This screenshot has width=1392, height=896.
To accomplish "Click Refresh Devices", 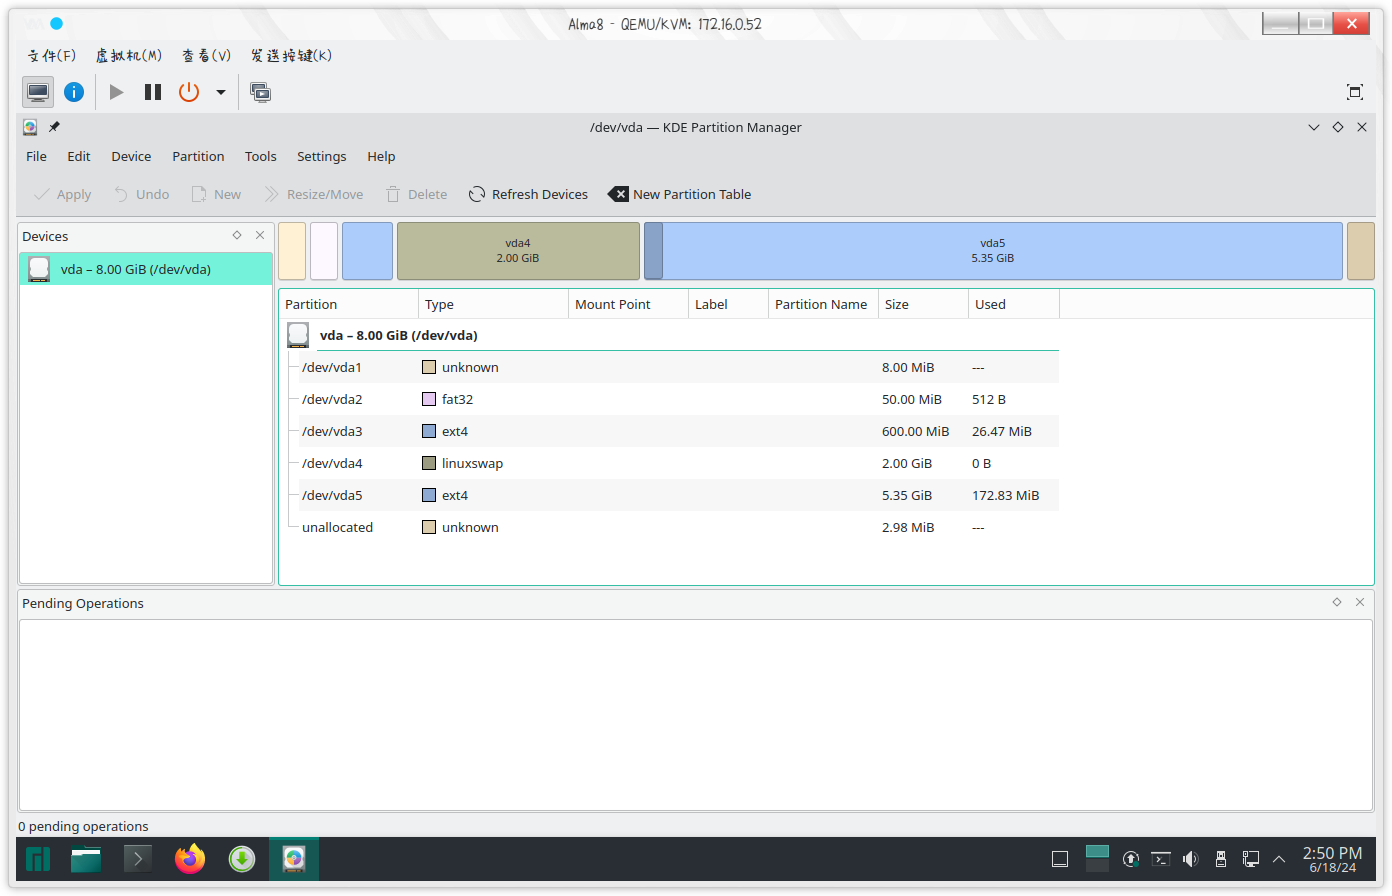I will [x=528, y=194].
